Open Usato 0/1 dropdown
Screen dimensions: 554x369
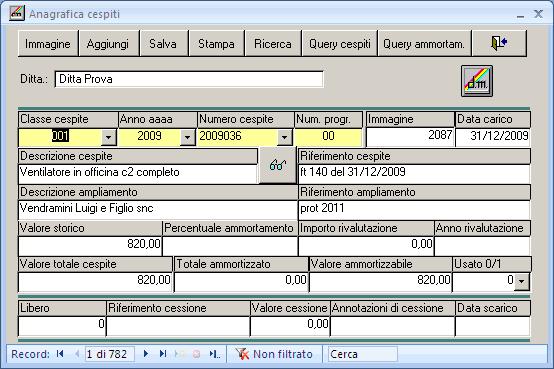click(521, 282)
